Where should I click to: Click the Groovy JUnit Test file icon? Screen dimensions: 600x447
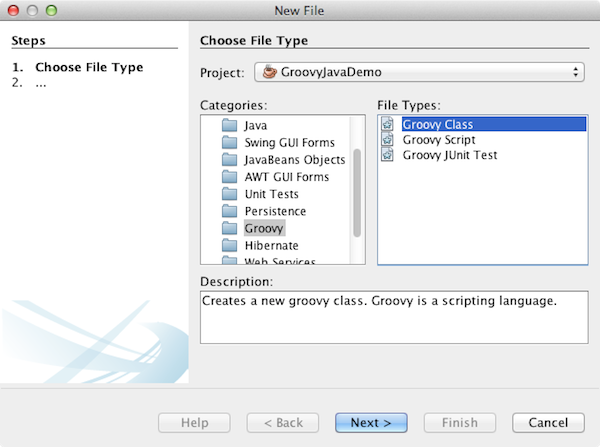387,155
